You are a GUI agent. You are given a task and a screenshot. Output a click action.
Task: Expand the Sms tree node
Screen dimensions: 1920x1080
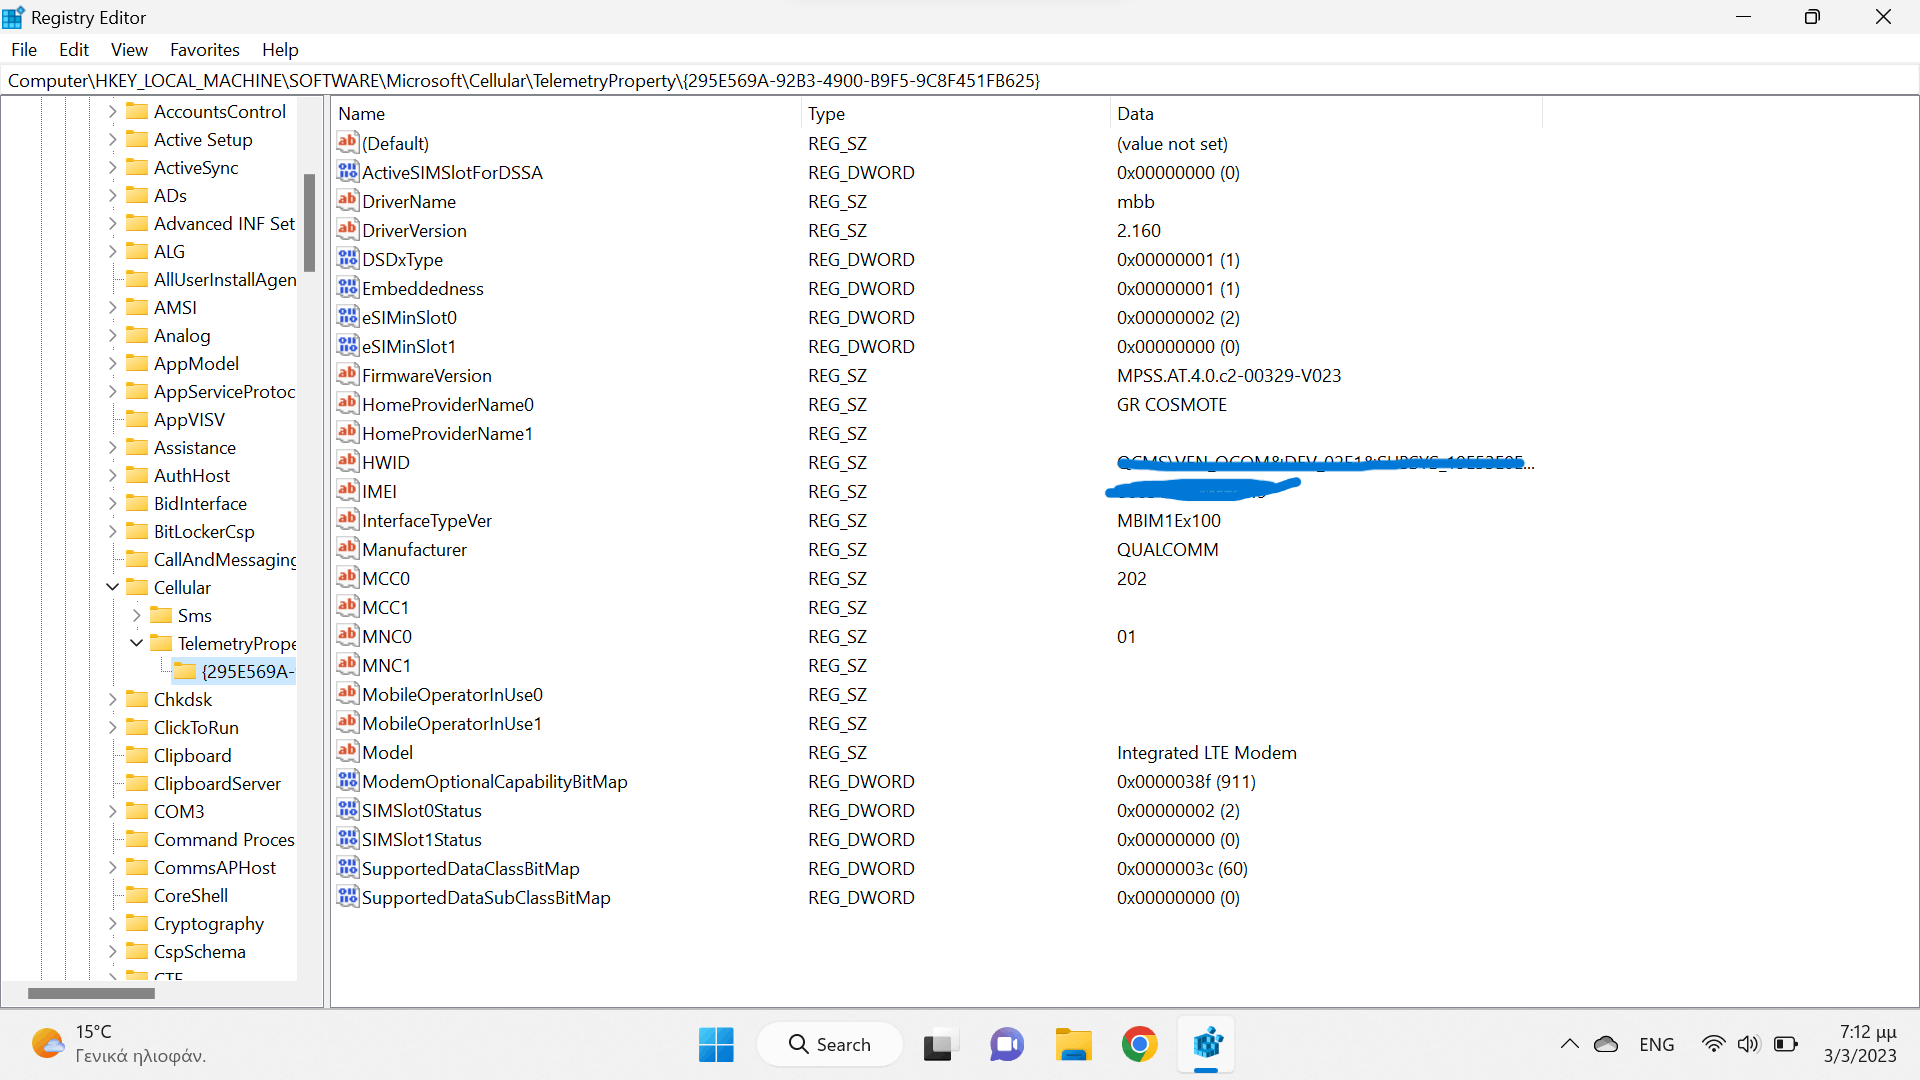pyautogui.click(x=136, y=615)
